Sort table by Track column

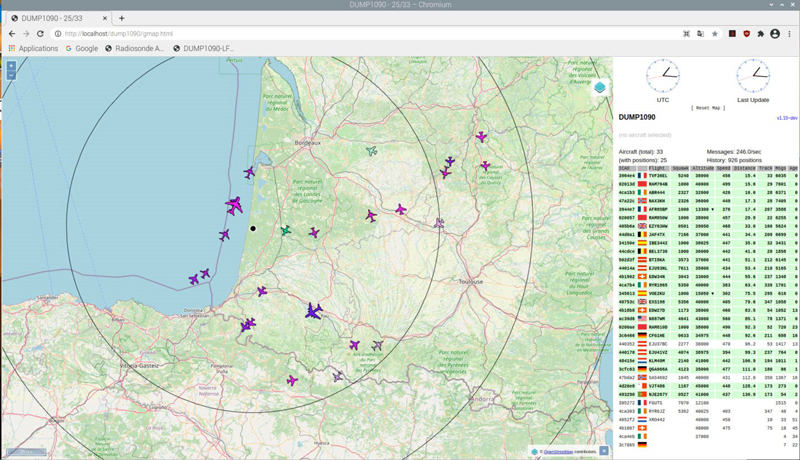pos(765,168)
